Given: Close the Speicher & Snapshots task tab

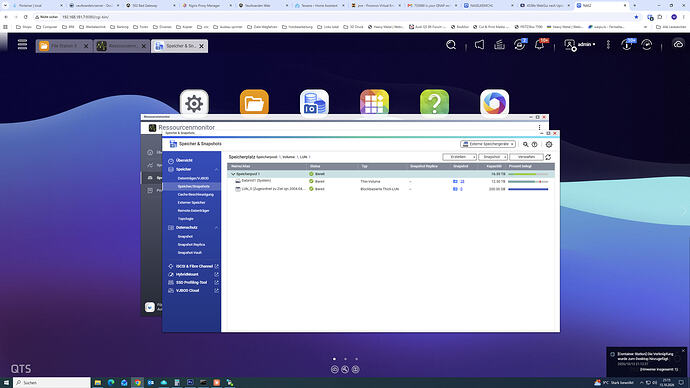Looking at the screenshot, I should pyautogui.click(x=202, y=46).
